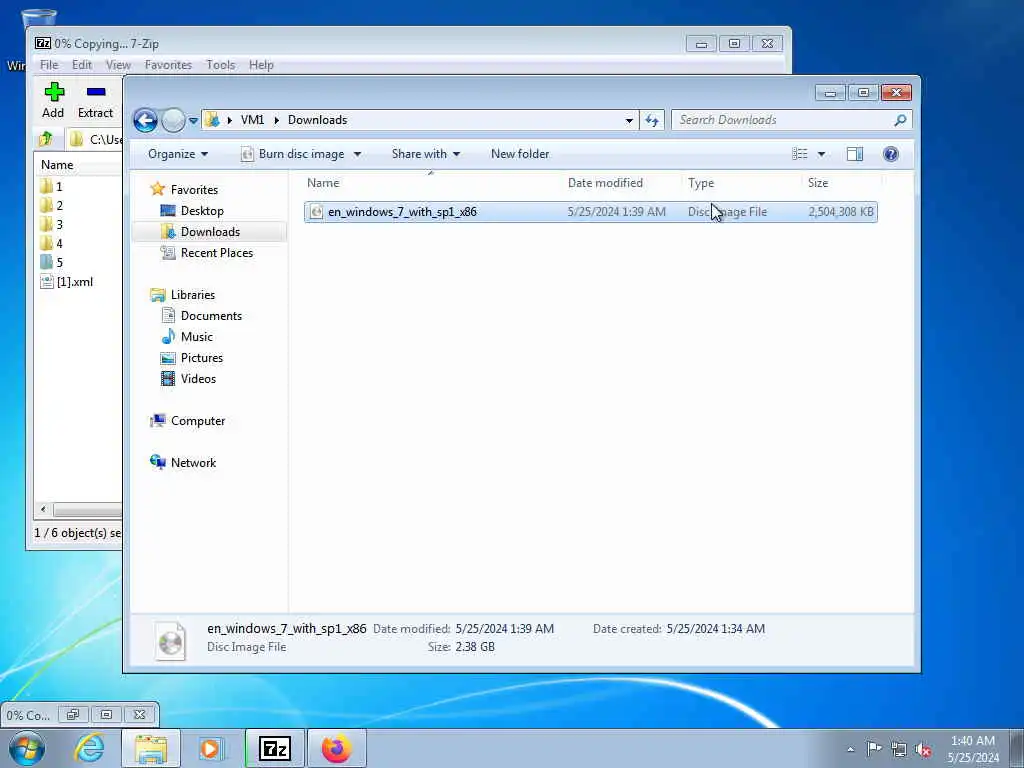Click VM1 in the address breadcrumb
The height and width of the screenshot is (768, 1024).
click(x=252, y=120)
